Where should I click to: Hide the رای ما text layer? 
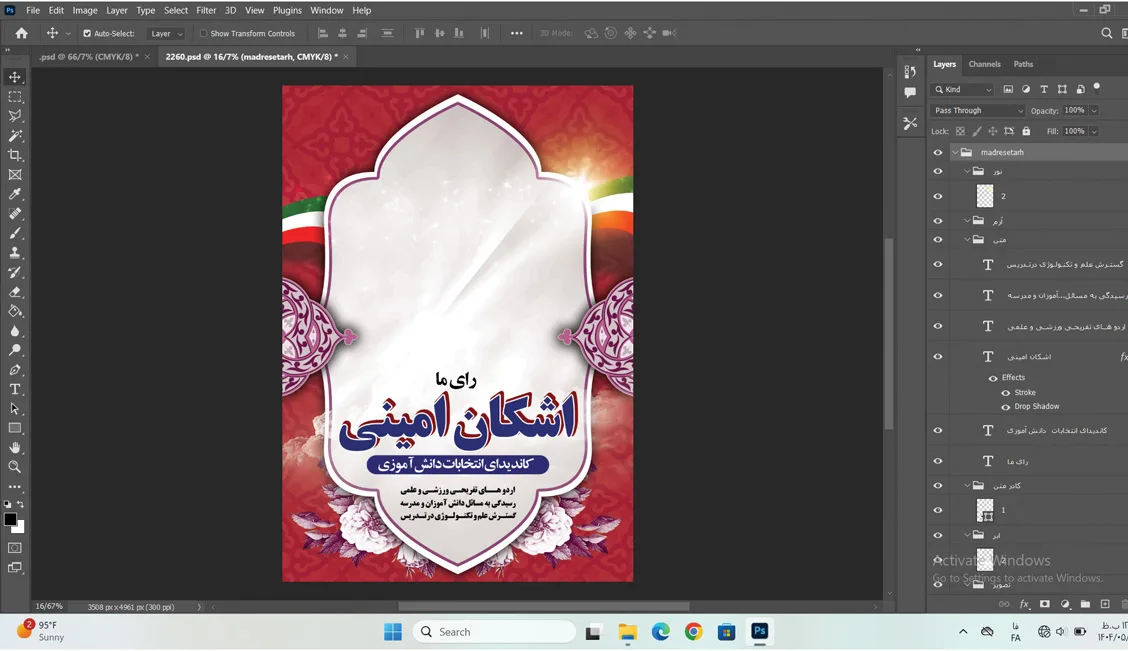pyautogui.click(x=937, y=461)
